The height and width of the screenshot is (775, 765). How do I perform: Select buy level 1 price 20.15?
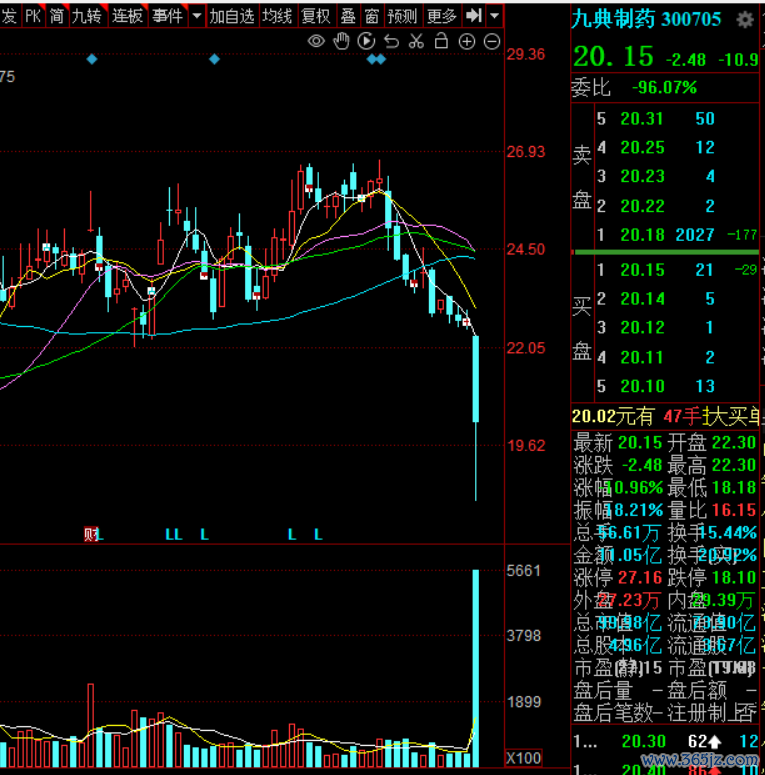click(642, 270)
